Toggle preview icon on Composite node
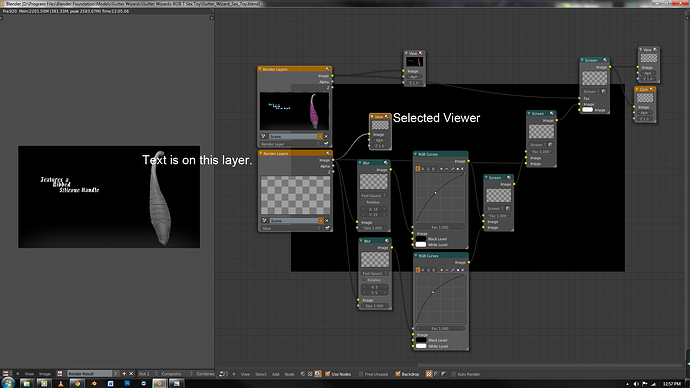Viewport: 690px width, 388px height. point(652,89)
